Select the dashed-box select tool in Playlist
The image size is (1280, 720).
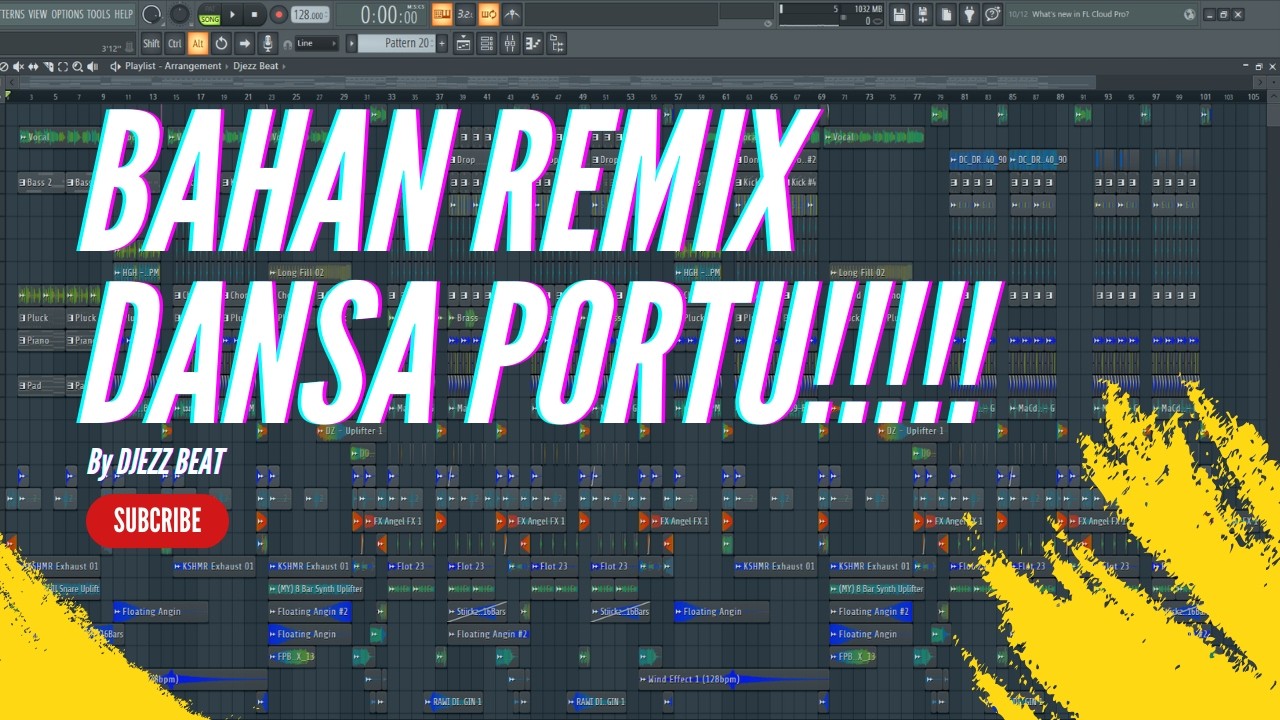click(63, 66)
